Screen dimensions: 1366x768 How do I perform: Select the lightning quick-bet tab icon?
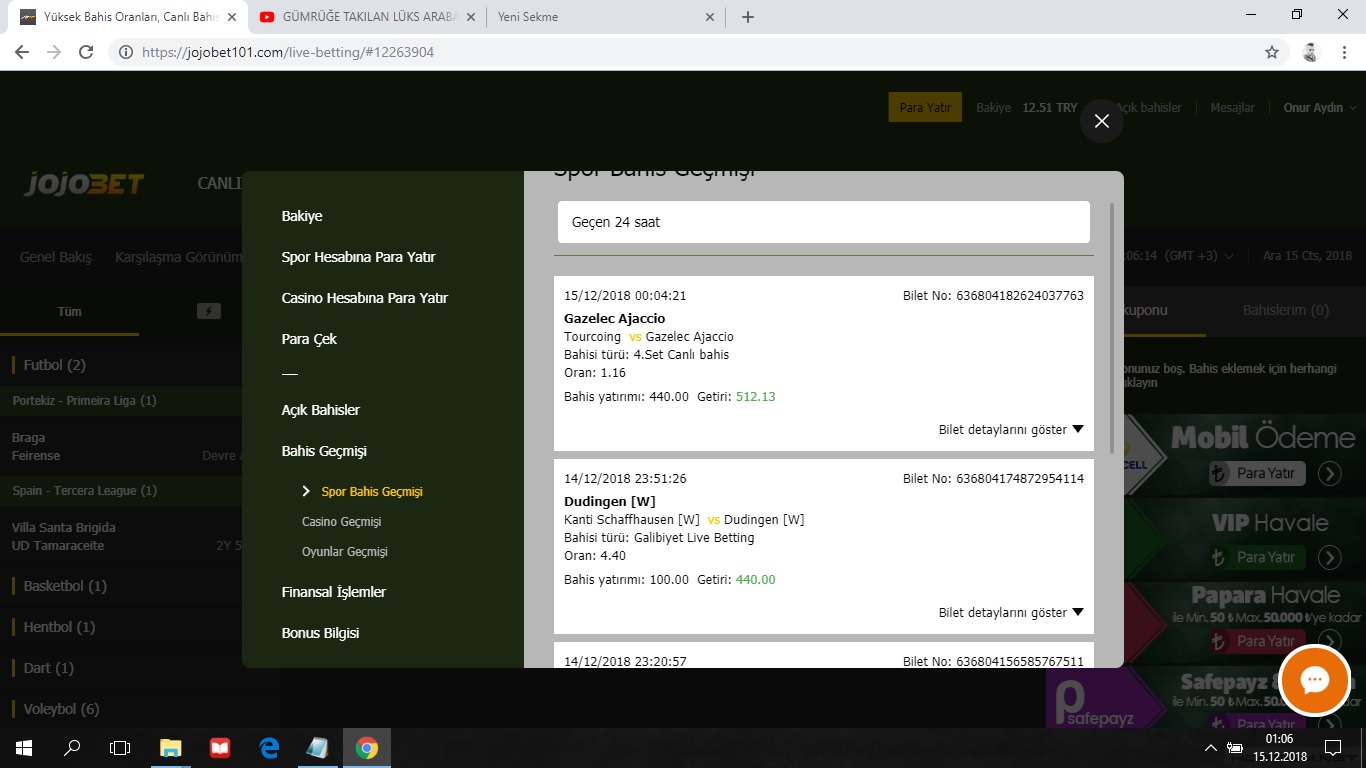pyautogui.click(x=208, y=311)
